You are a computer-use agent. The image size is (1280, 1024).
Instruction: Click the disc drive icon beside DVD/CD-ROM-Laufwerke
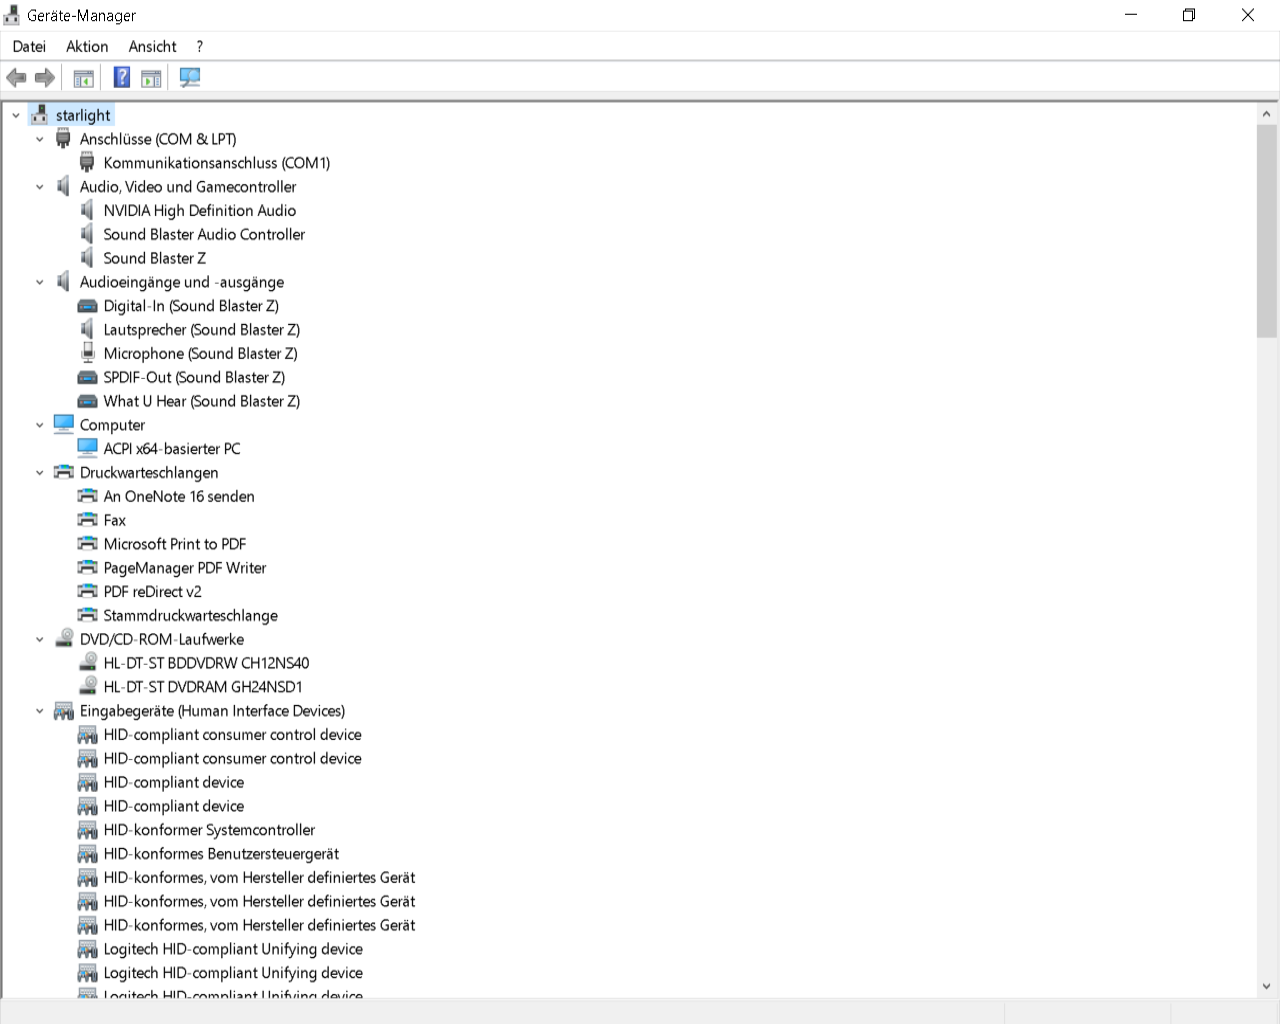tap(63, 639)
